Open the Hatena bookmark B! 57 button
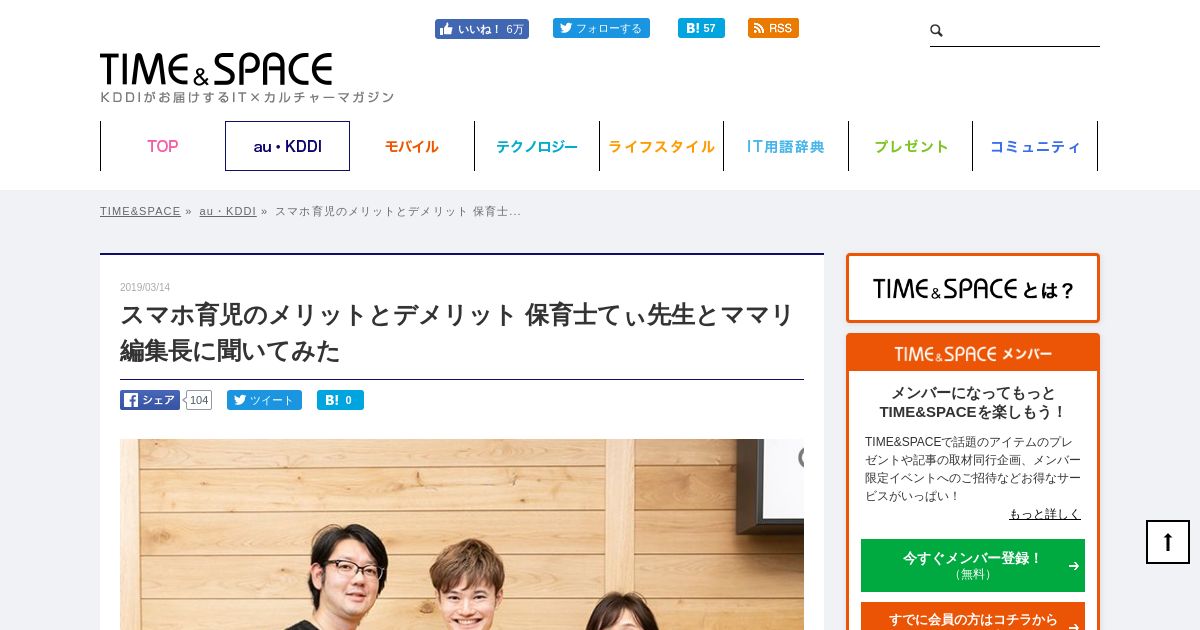Viewport: 1200px width, 630px height. click(701, 28)
